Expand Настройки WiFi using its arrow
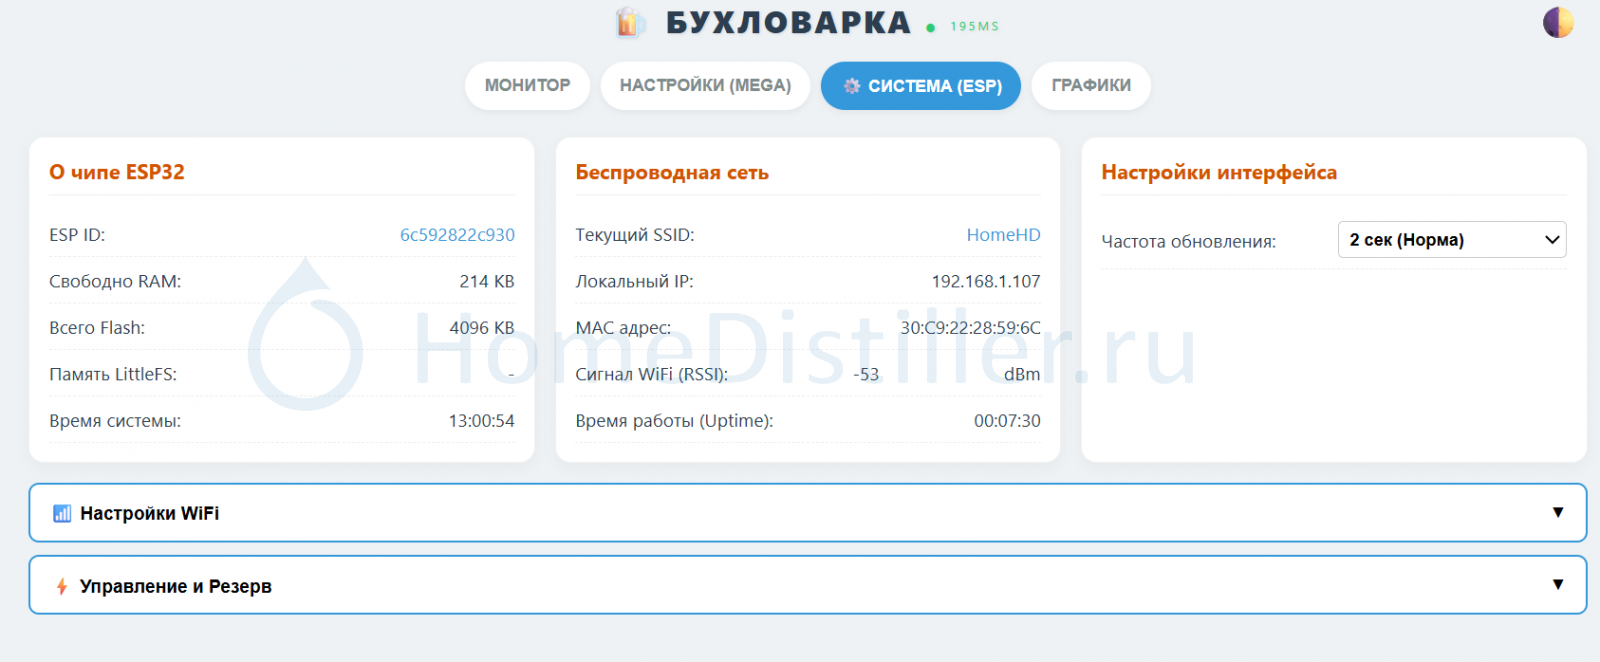1600x662 pixels. coord(1557,512)
